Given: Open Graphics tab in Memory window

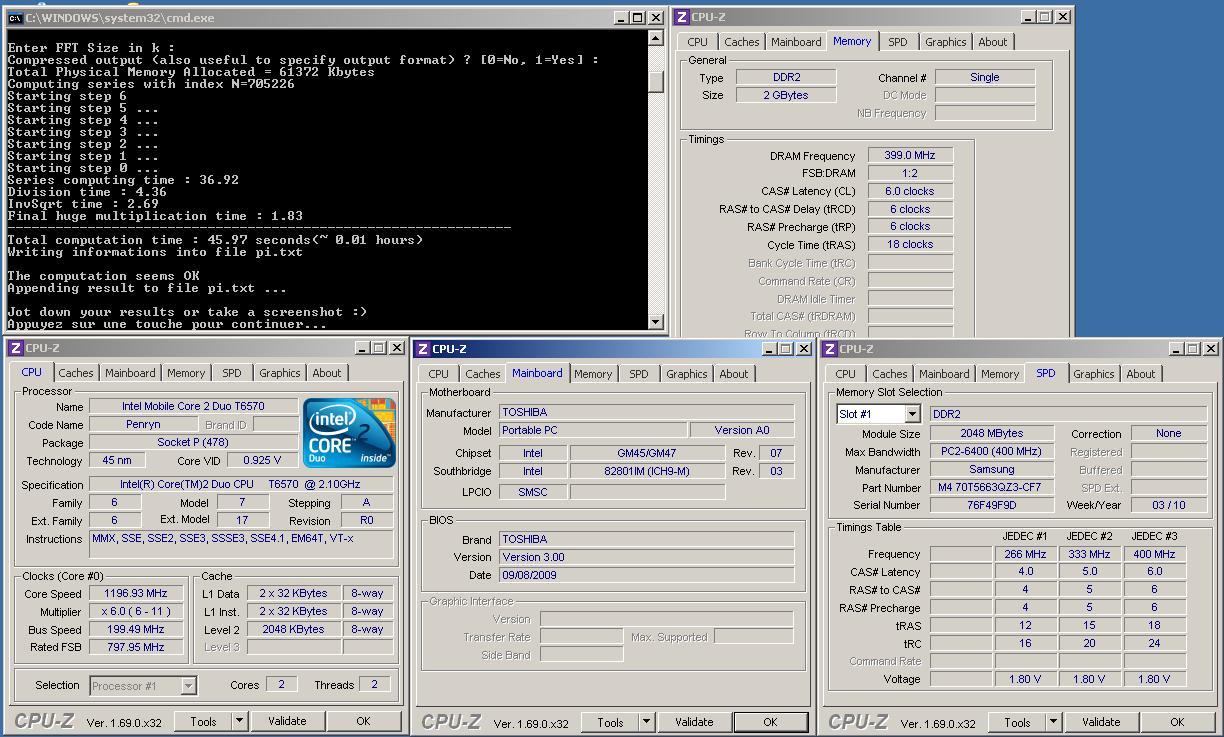Looking at the screenshot, I should point(945,42).
